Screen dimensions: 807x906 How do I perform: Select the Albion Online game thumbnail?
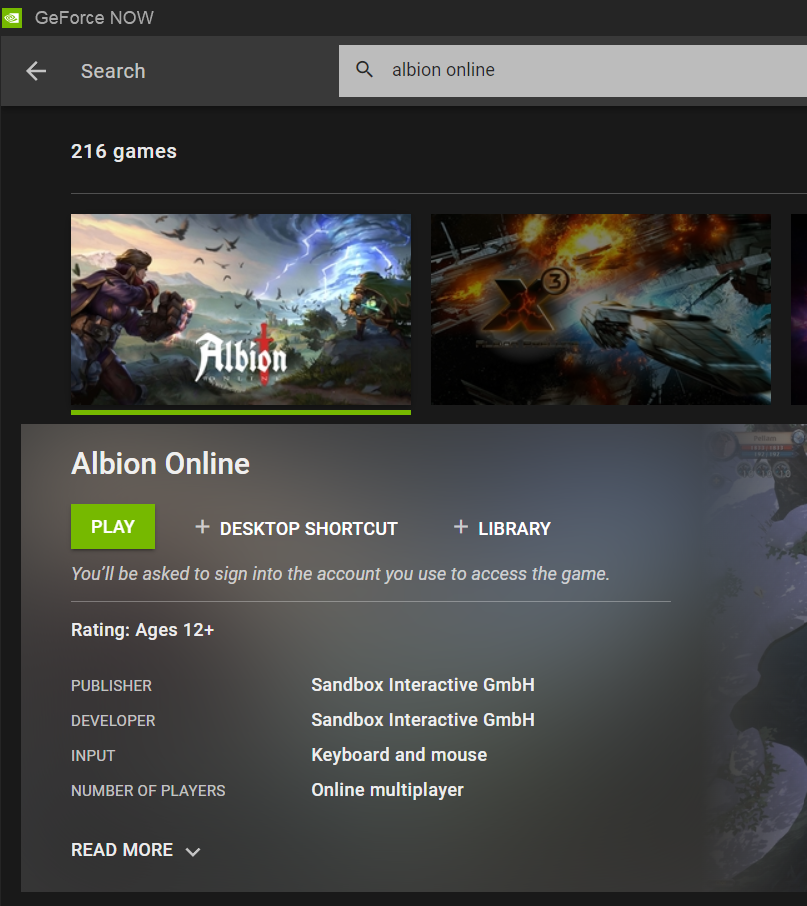coord(241,310)
